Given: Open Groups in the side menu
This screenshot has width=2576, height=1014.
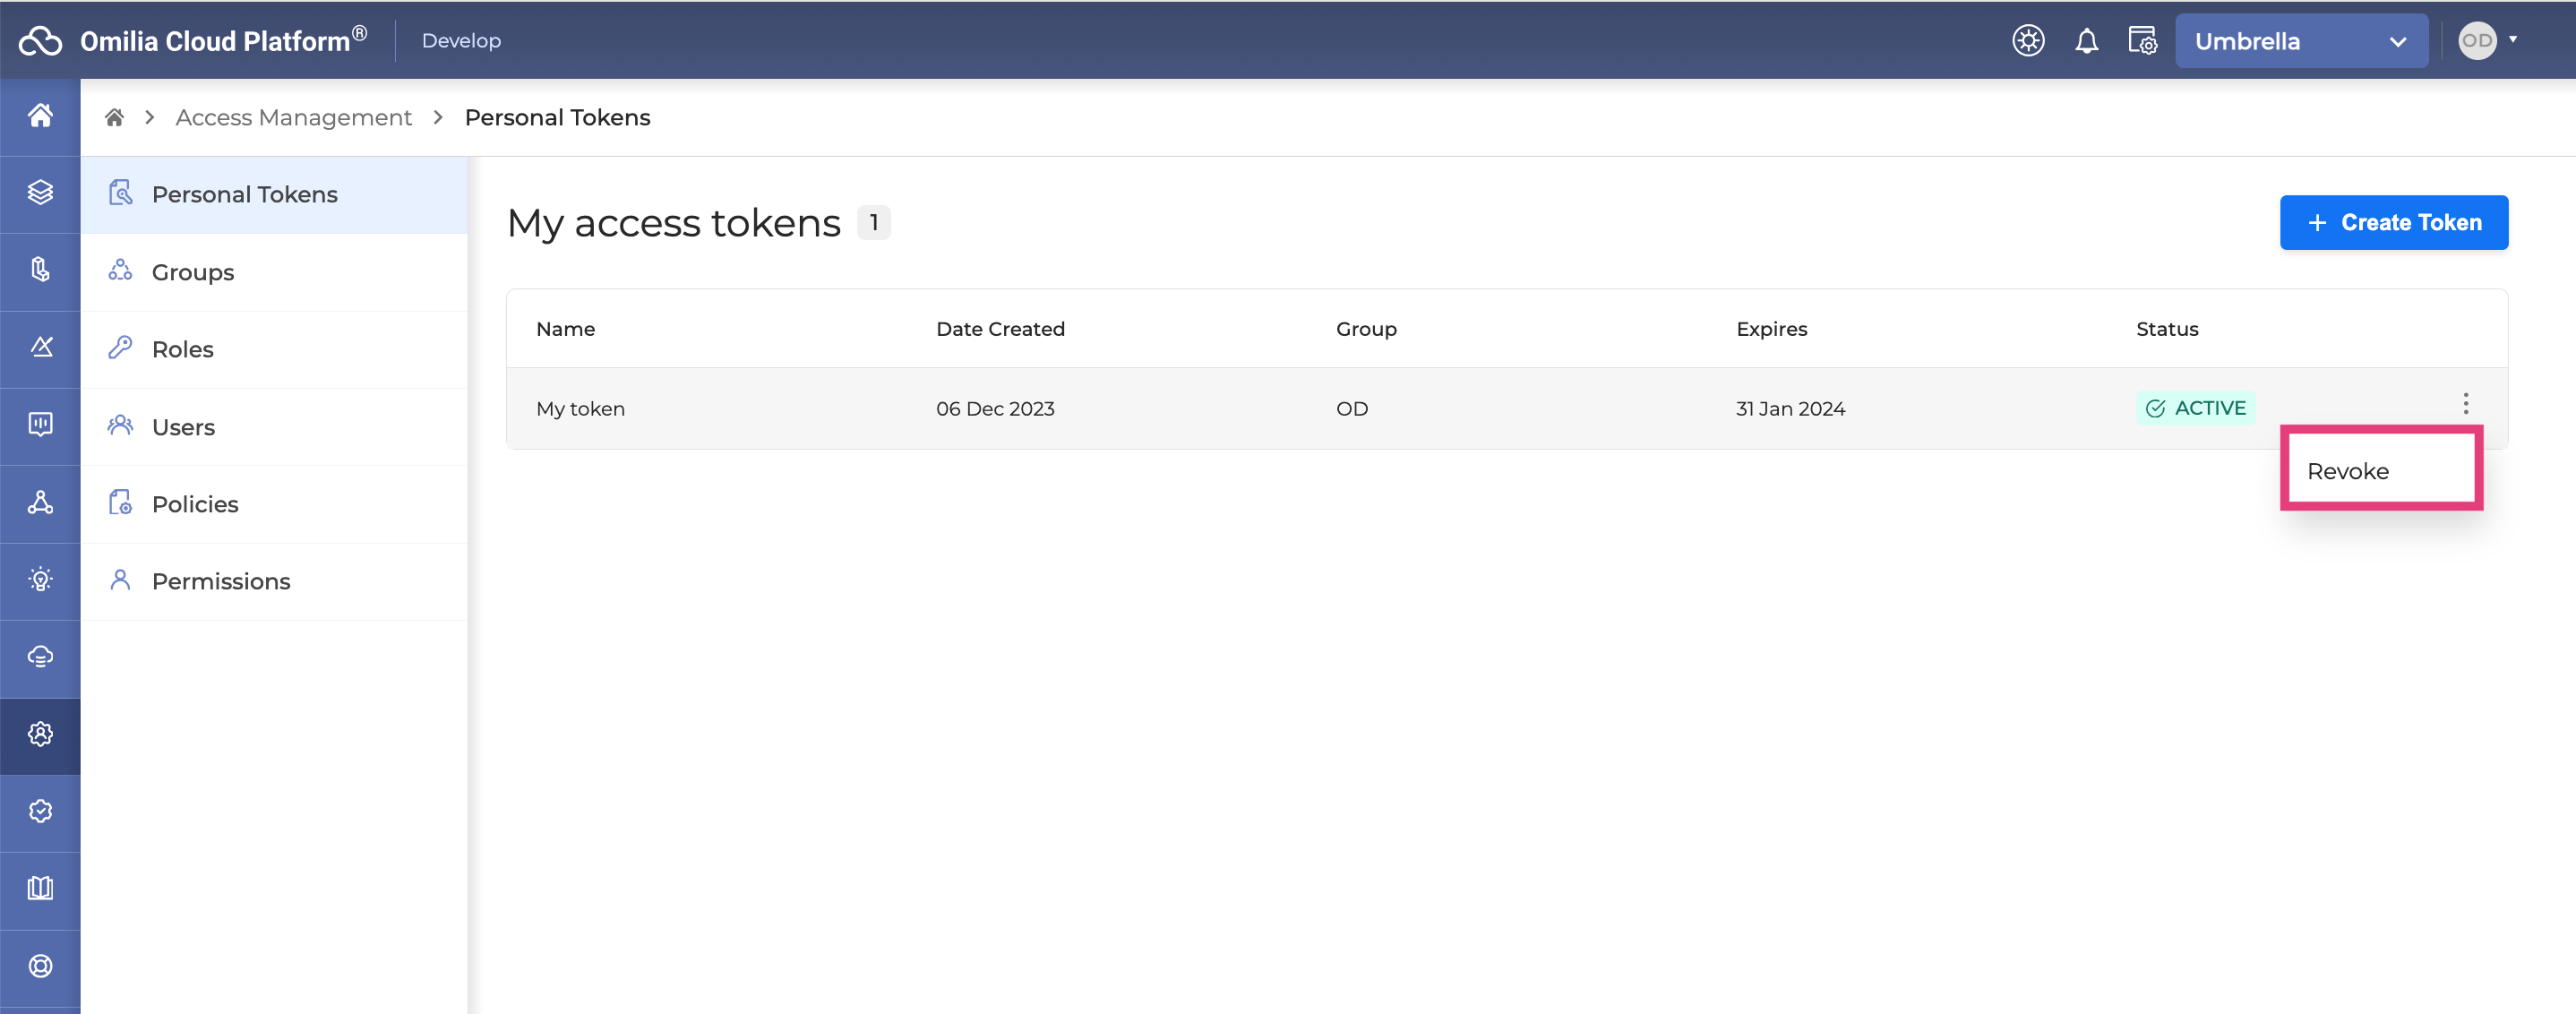Looking at the screenshot, I should [x=193, y=272].
